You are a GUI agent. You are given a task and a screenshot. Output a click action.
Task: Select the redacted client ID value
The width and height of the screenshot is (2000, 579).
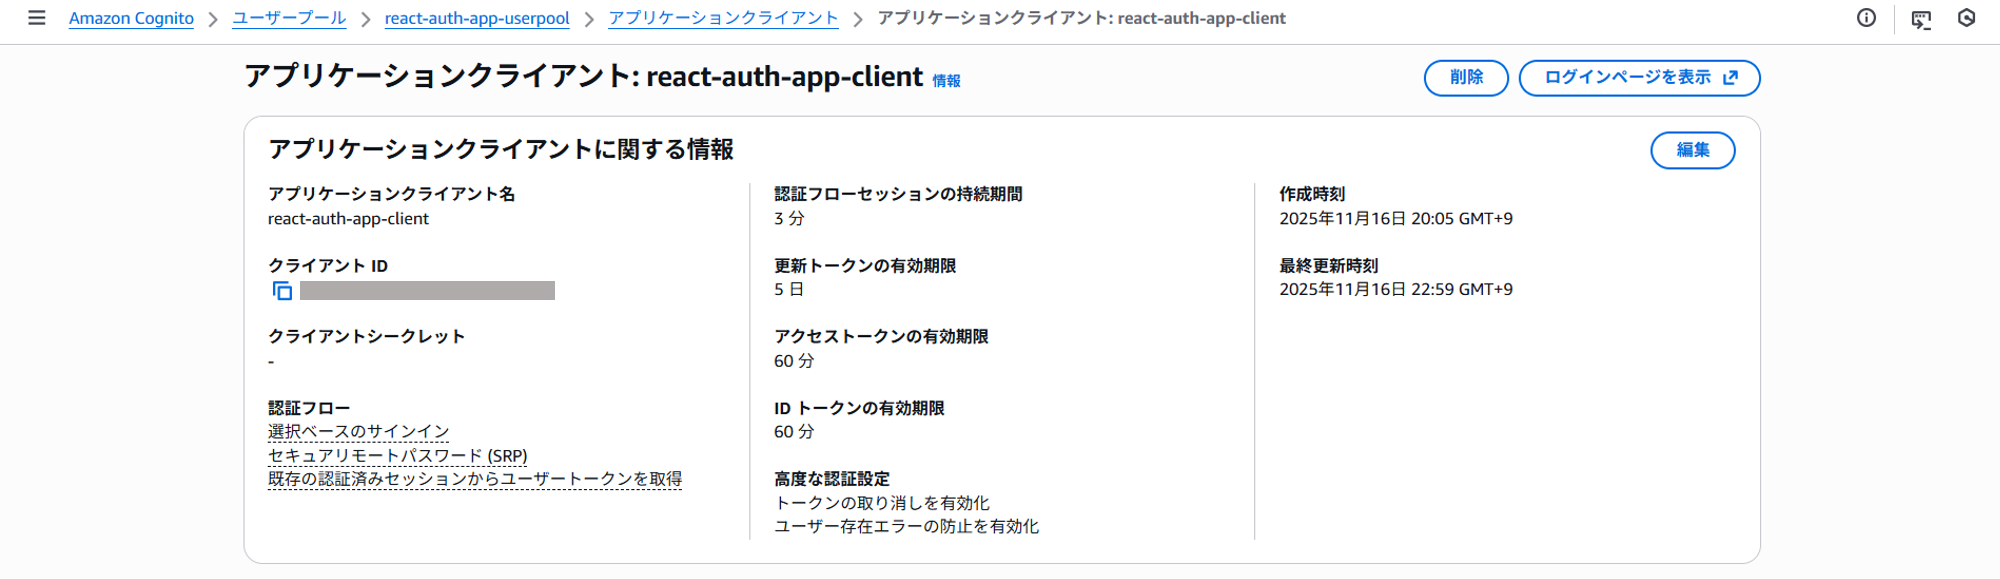pos(427,290)
